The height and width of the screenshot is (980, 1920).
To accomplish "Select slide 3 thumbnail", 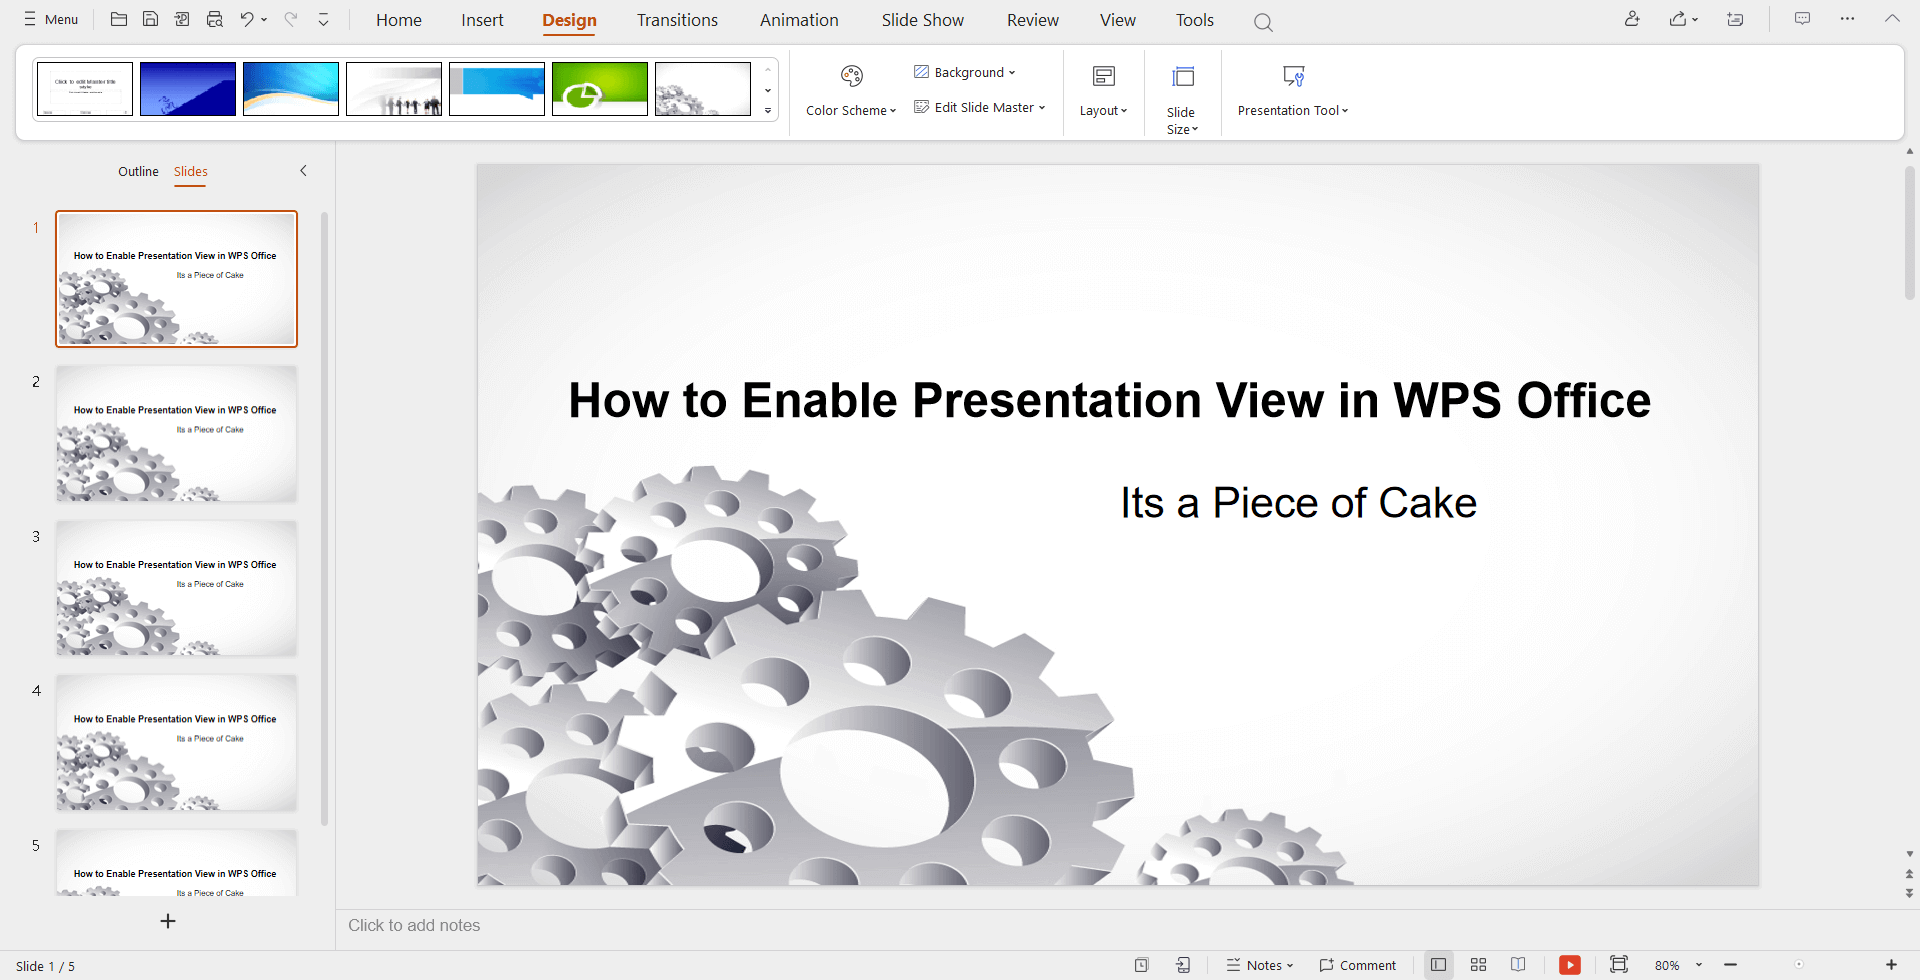I will 176,588.
